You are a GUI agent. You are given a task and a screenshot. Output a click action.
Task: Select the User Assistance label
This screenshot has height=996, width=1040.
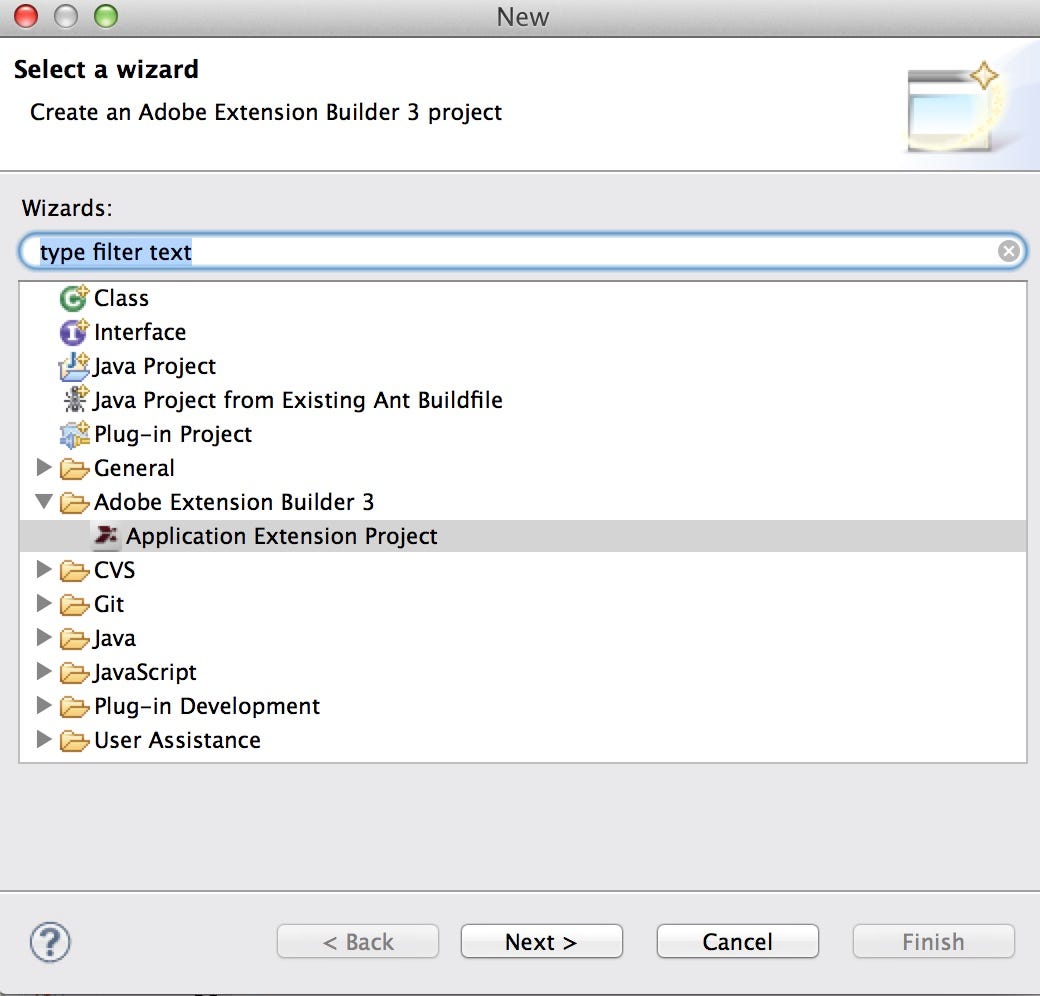(x=178, y=740)
